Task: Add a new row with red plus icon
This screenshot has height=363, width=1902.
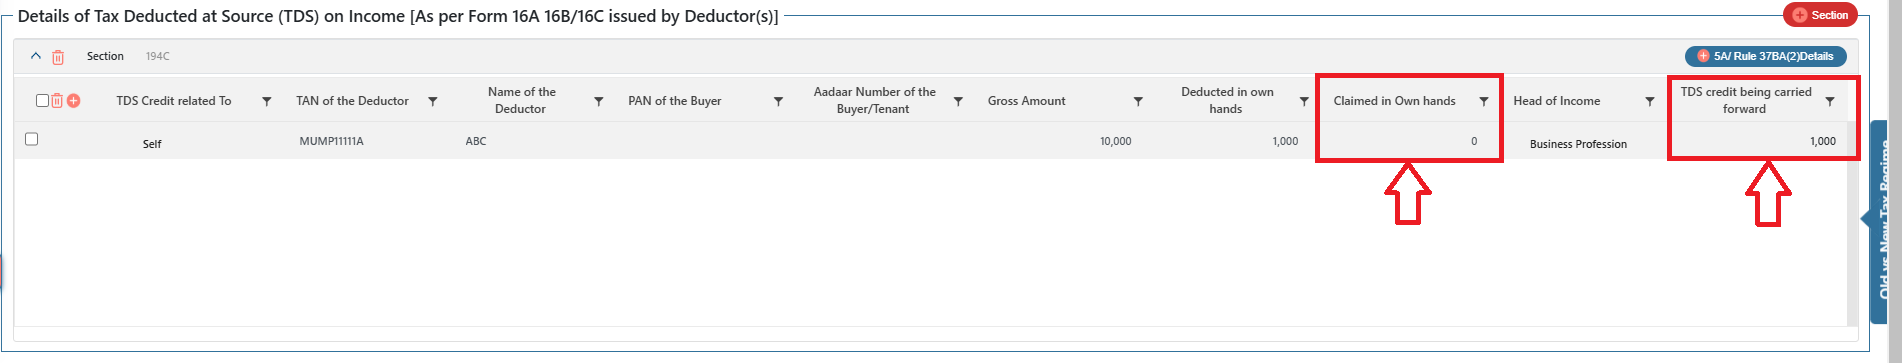Action: [73, 101]
